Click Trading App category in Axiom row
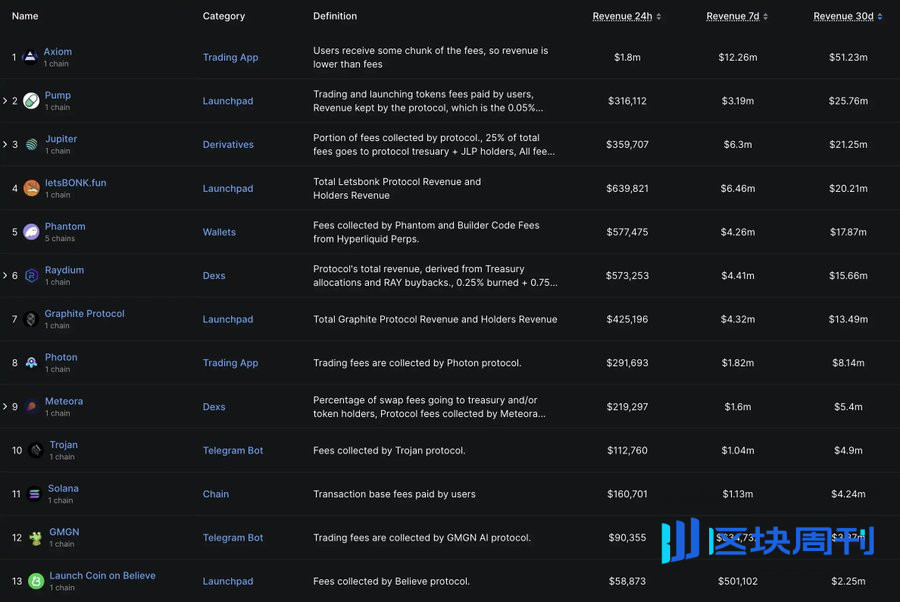 tap(230, 57)
